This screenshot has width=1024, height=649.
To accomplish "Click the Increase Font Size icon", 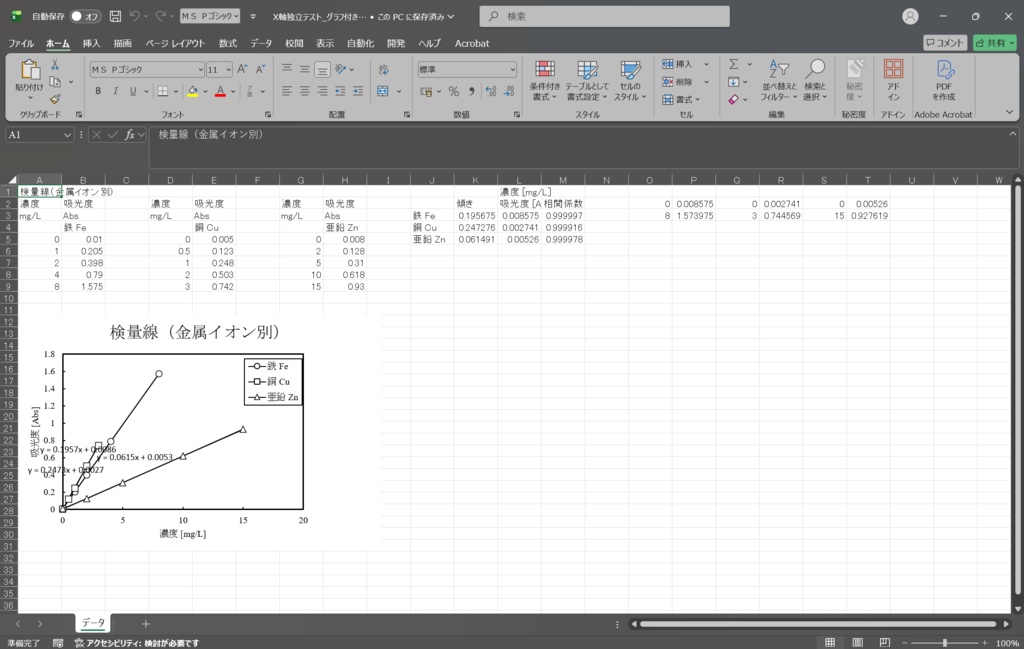I will tap(242, 69).
